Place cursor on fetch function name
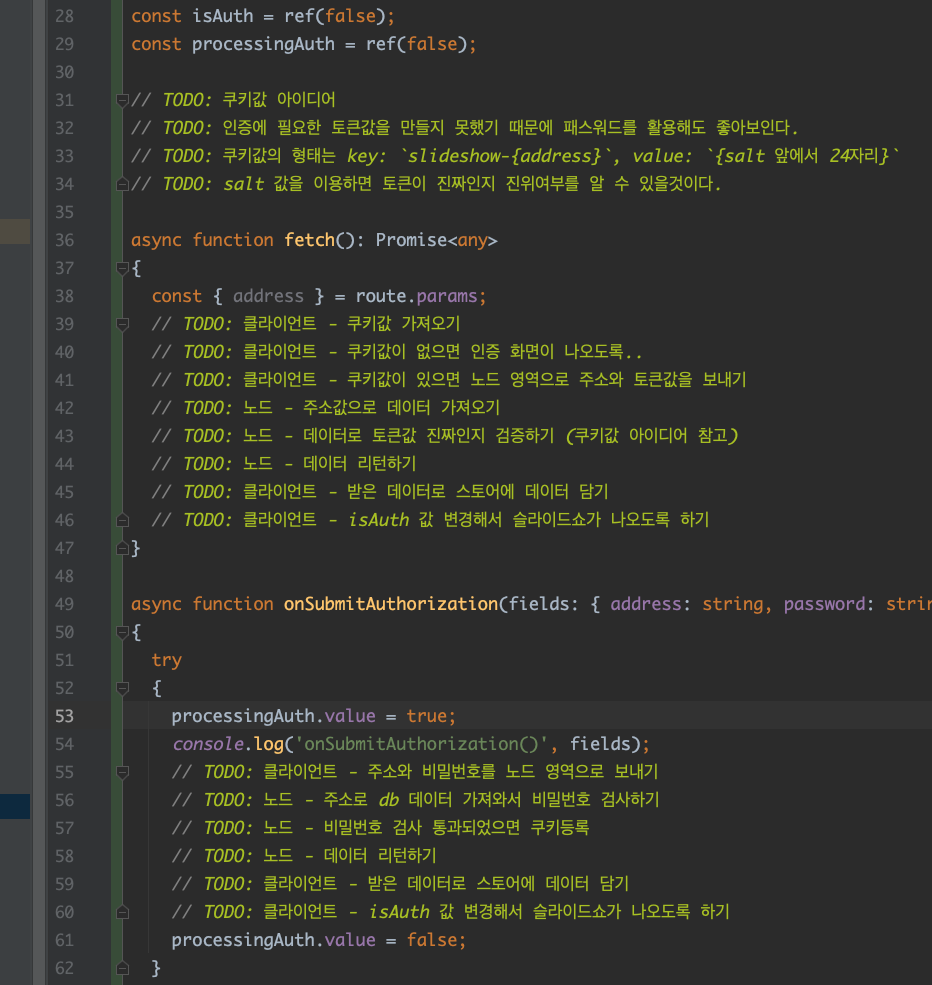The width and height of the screenshot is (932, 985). (310, 240)
